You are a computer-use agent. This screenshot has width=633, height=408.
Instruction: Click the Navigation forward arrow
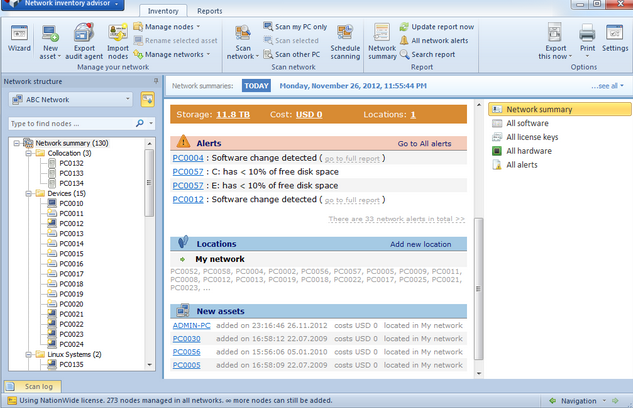[x=615, y=401]
